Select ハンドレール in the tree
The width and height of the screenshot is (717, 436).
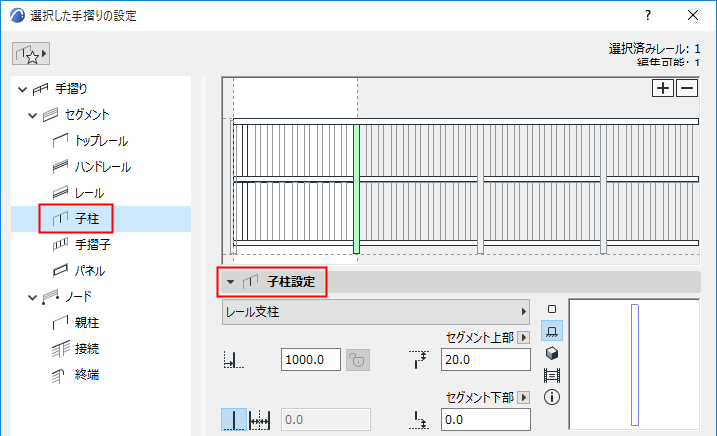coord(102,167)
